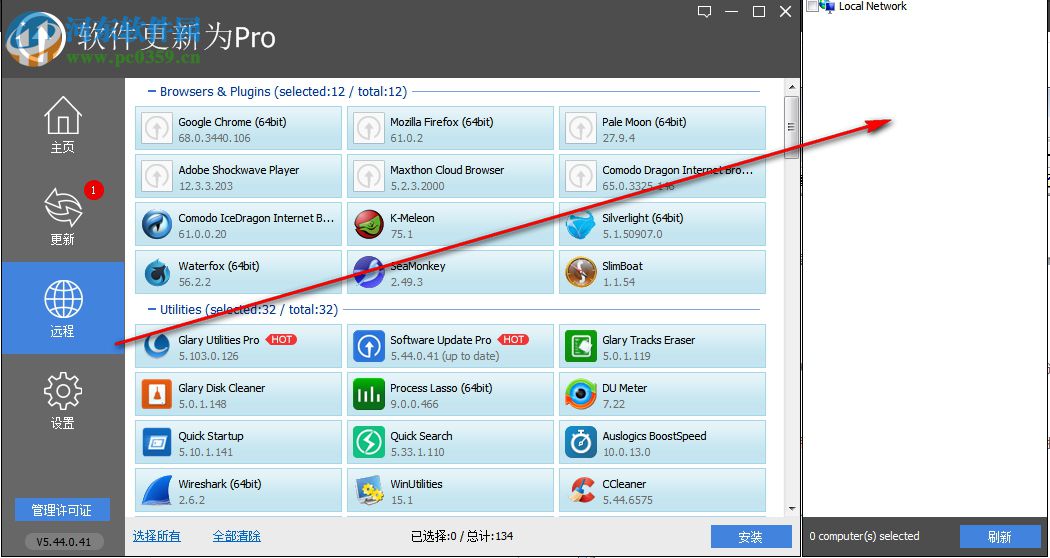The width and height of the screenshot is (1050, 558).
Task: Click the V5.44.0.41 version badge
Action: [x=62, y=541]
